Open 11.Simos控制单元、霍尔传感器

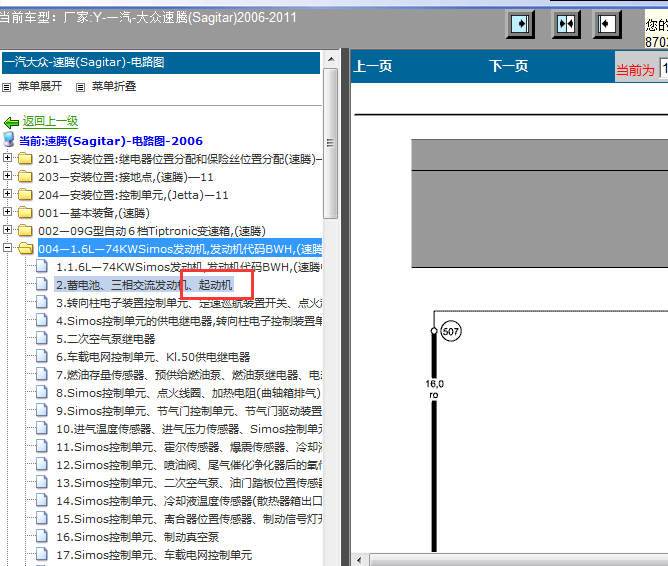[189, 447]
